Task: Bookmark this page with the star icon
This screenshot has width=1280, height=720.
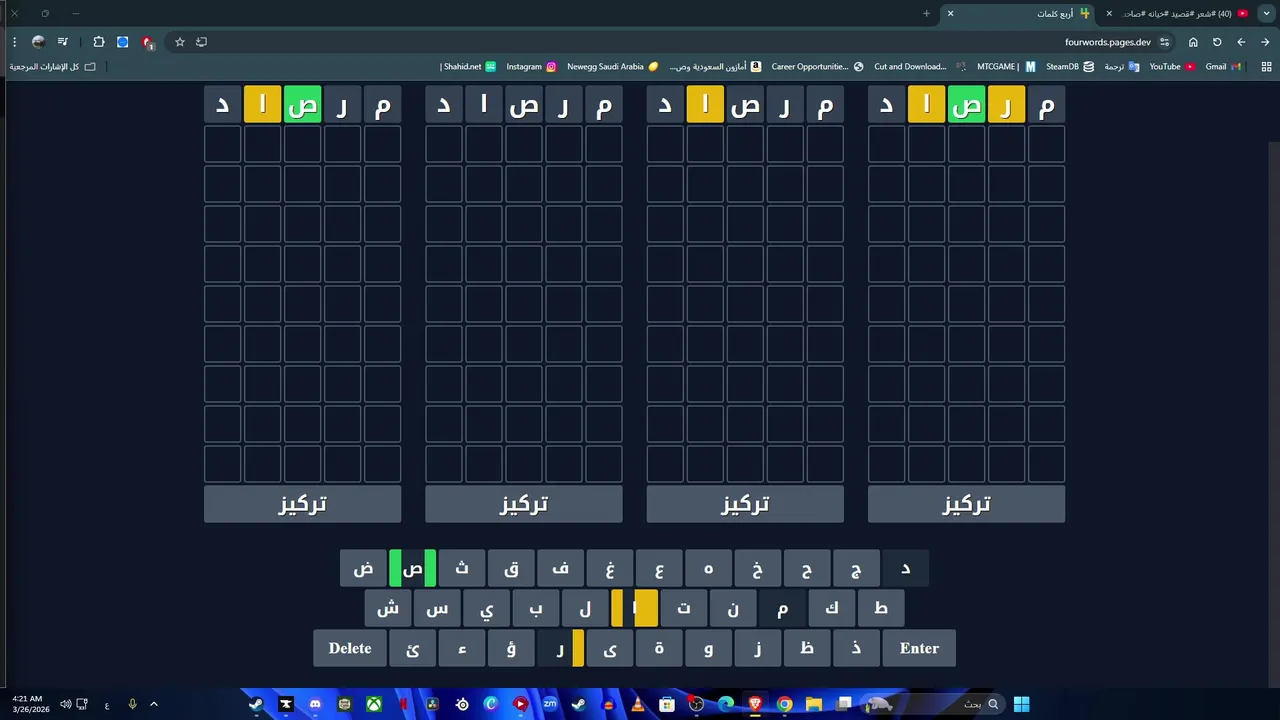Action: click(180, 42)
